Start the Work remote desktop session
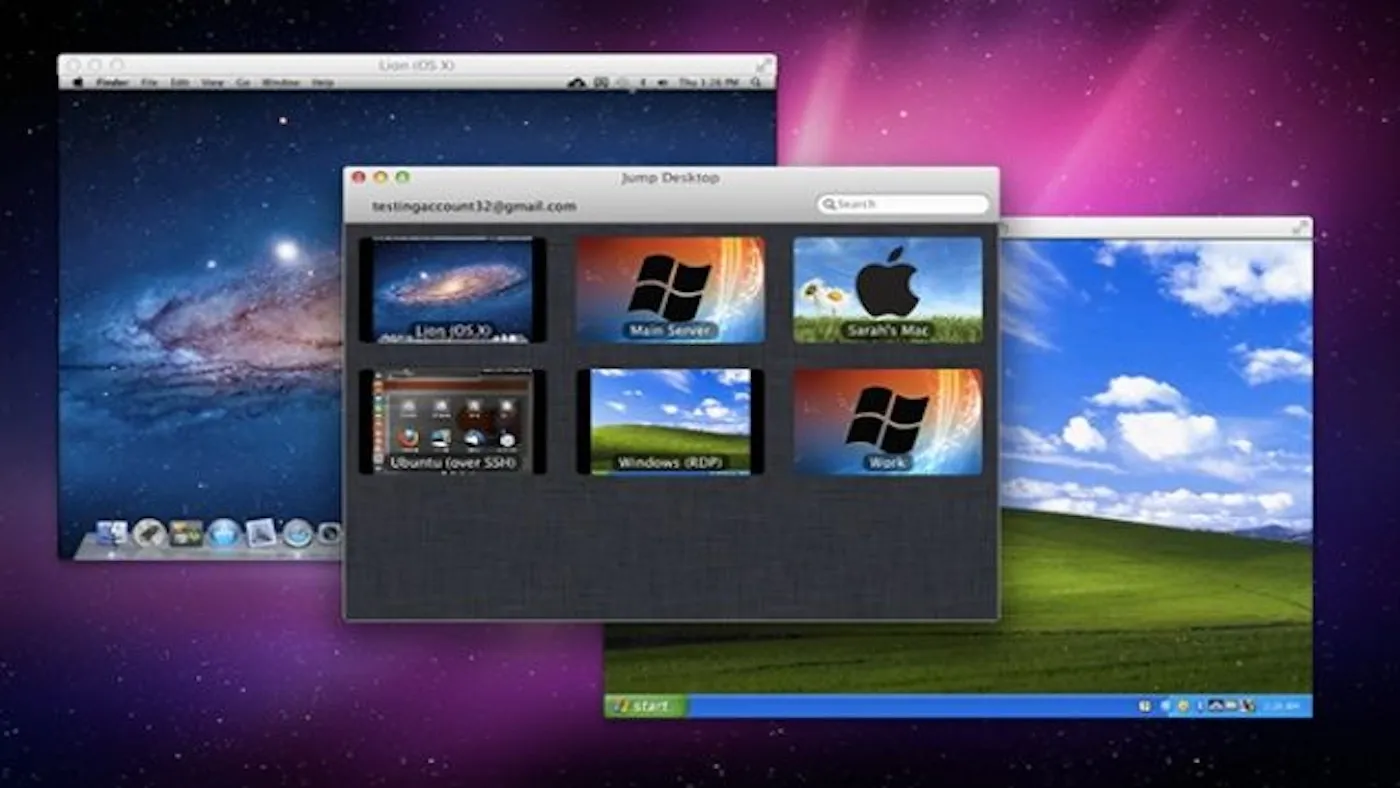 [x=886, y=420]
